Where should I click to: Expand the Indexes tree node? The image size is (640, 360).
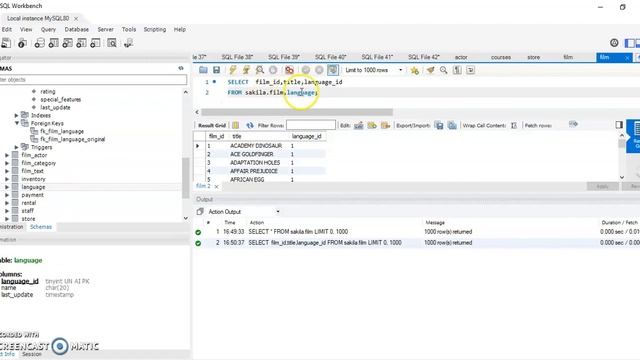tap(17, 116)
